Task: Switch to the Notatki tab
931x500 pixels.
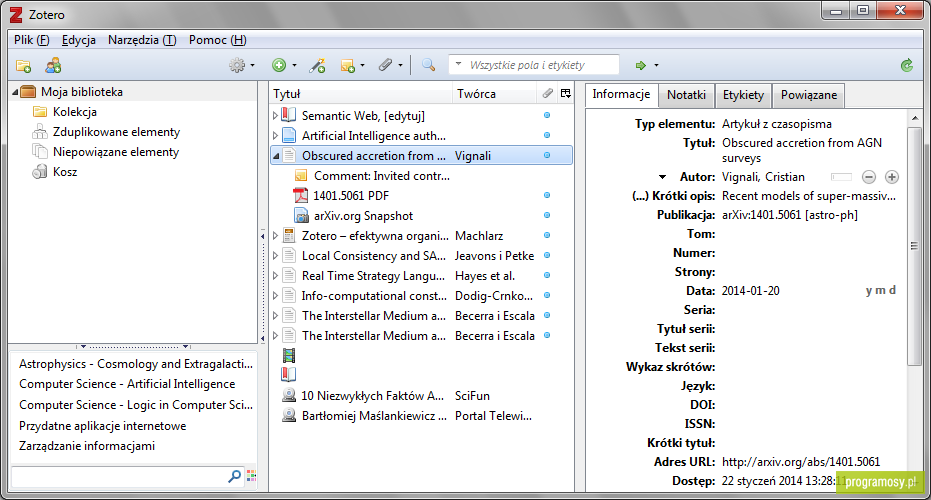Action: click(686, 95)
